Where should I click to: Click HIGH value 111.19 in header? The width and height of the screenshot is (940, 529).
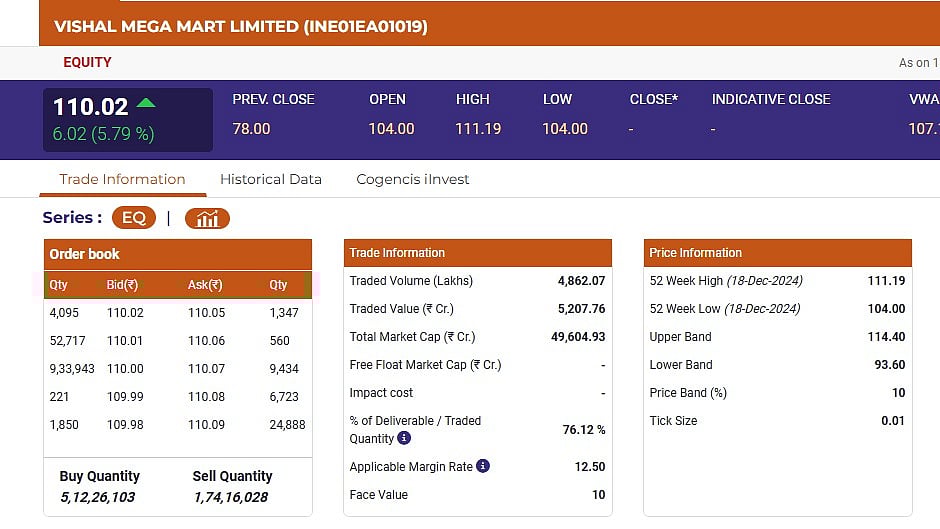[x=478, y=129]
